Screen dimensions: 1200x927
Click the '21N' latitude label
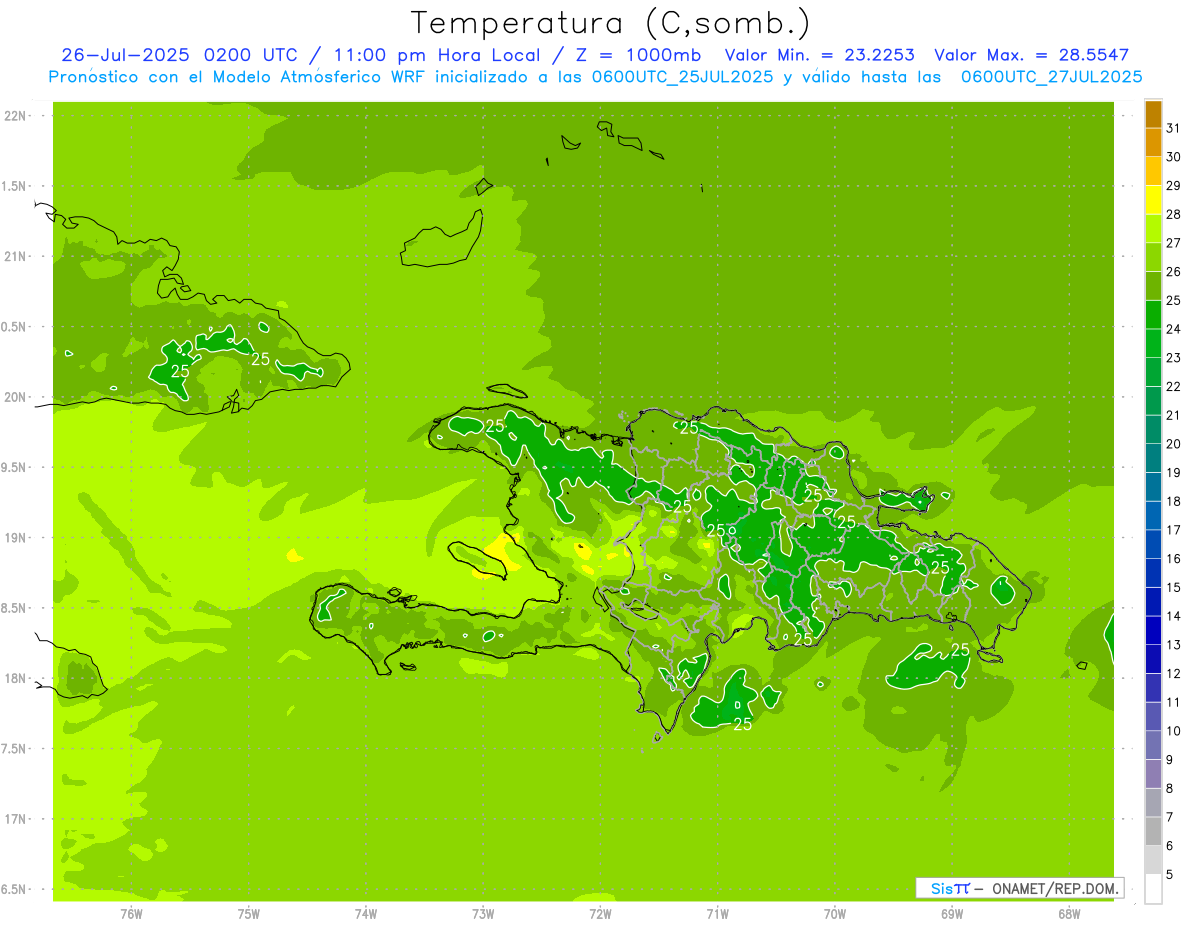click(x=15, y=256)
